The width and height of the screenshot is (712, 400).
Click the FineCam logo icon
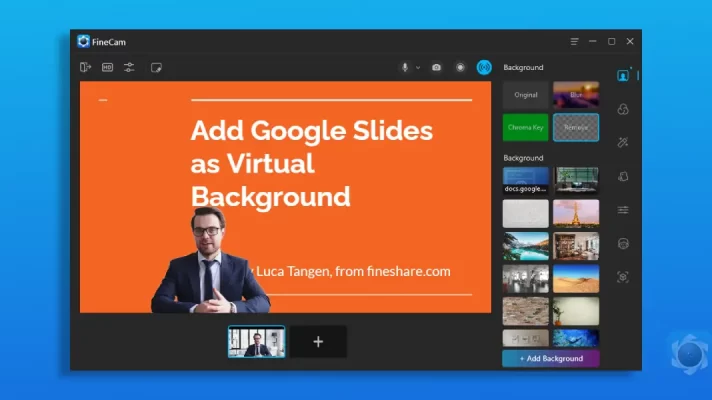(x=83, y=41)
